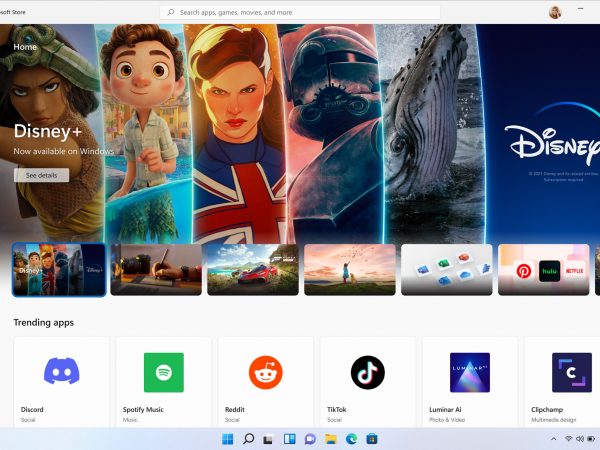Minimize the Microsoft Store window
Screen dimensions: 600x450
pos(580,8)
